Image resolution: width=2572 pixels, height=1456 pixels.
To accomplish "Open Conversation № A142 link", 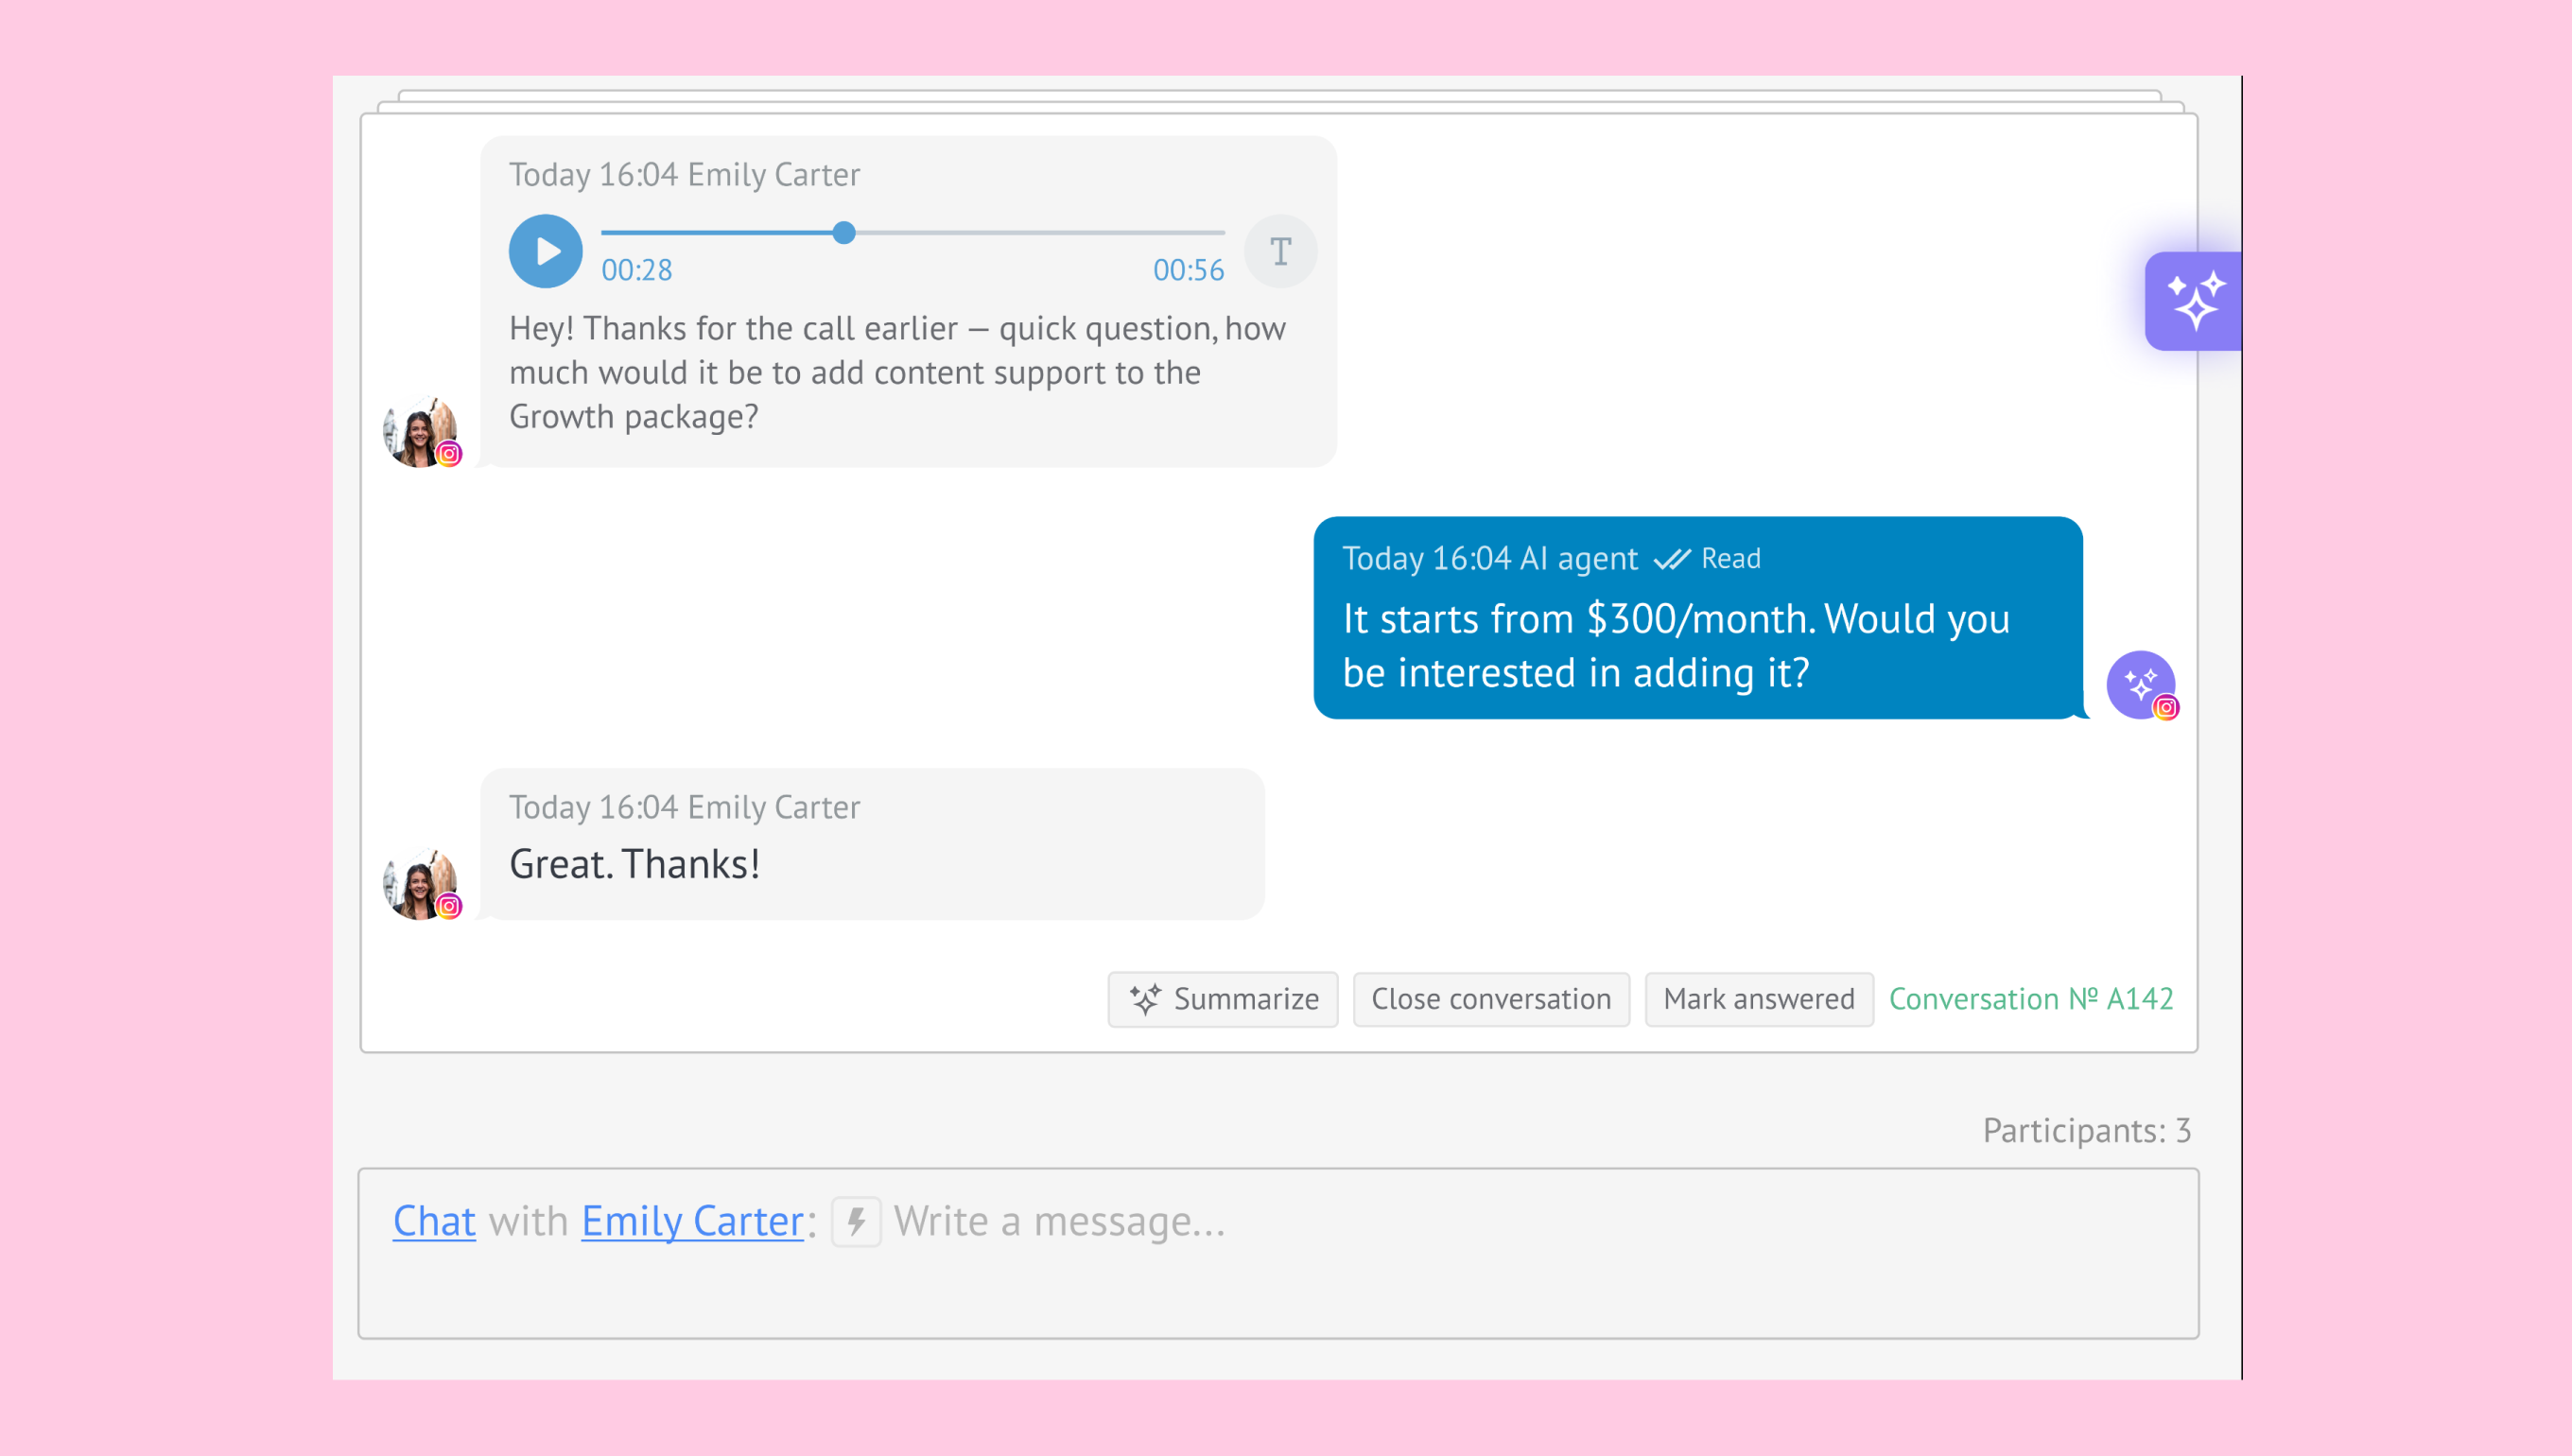I will (x=2030, y=999).
